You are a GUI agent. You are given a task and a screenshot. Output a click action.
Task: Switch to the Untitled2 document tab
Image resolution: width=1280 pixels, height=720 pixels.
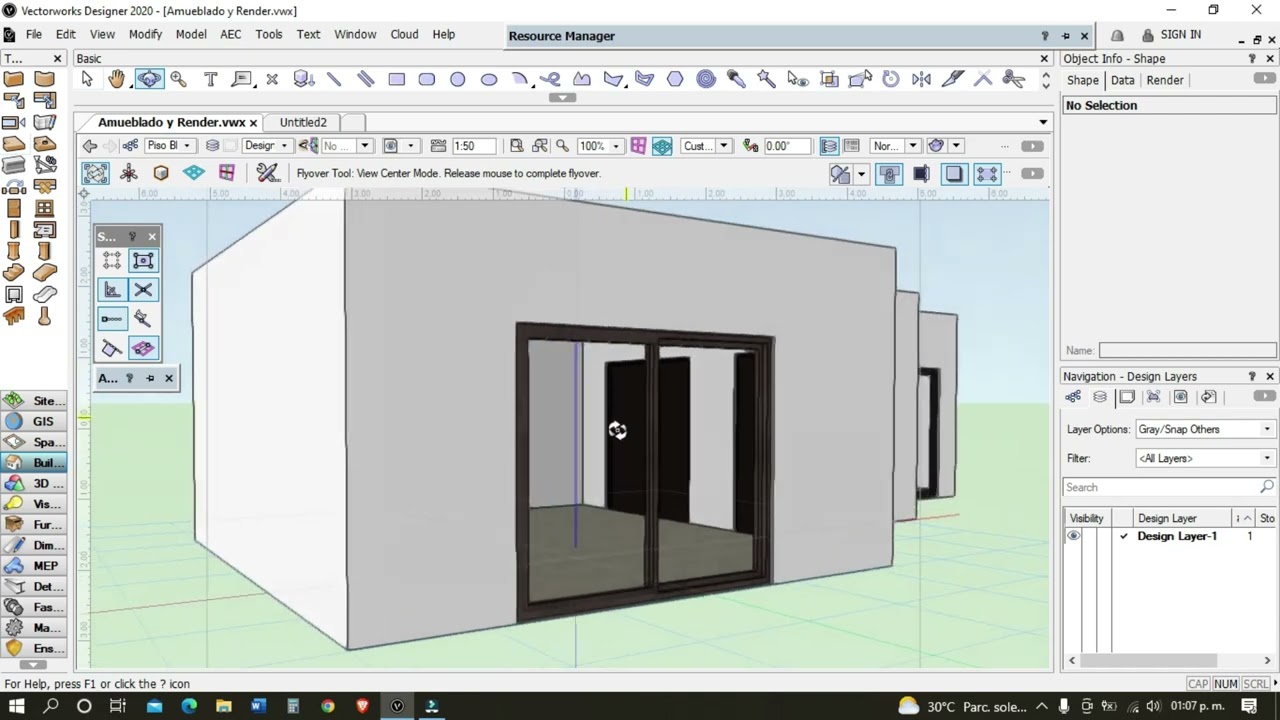[303, 122]
